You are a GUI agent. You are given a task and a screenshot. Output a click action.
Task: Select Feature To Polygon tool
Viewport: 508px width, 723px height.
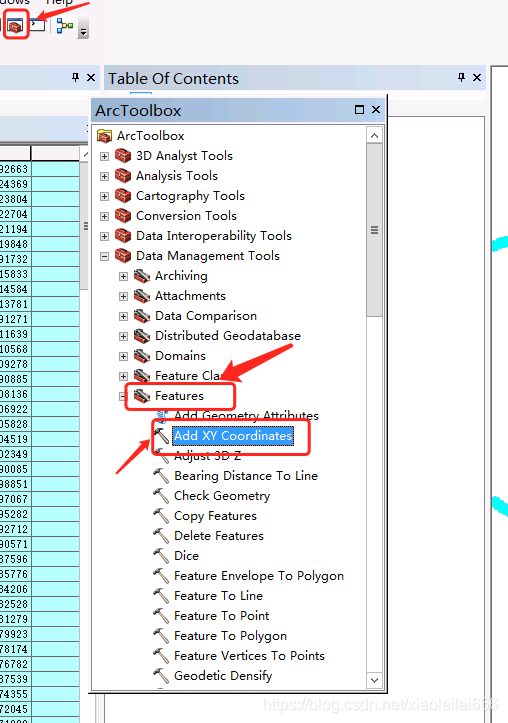(230, 636)
